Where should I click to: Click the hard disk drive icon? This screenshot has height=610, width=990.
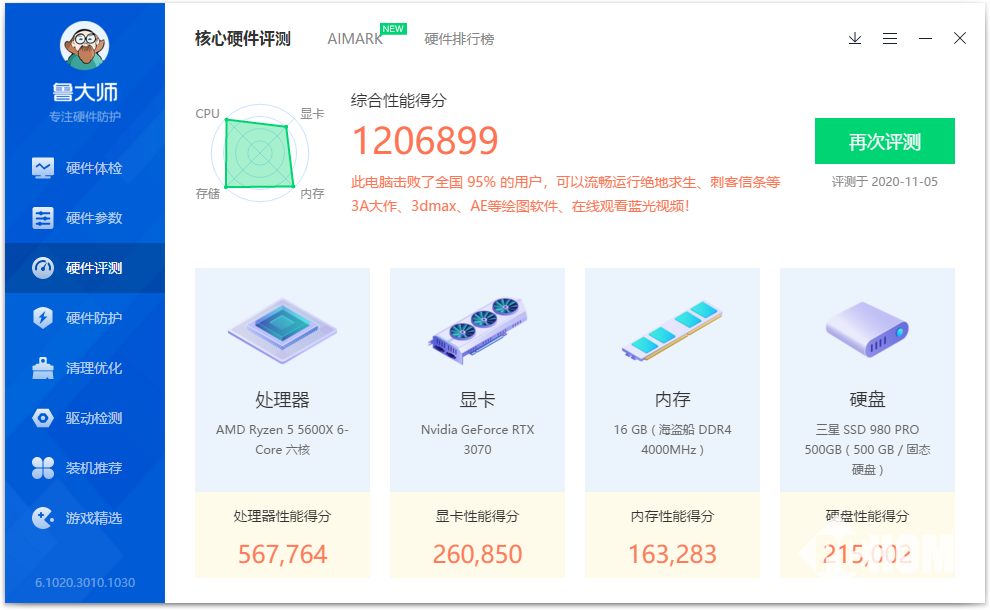tap(867, 329)
